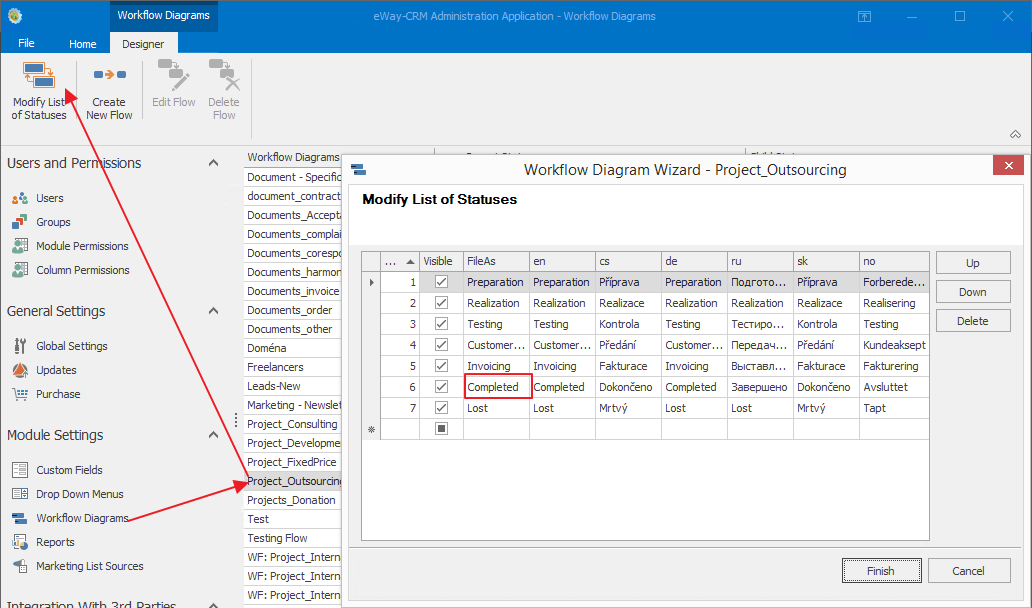
Task: Select Doména in workflow list
Action: click(293, 347)
